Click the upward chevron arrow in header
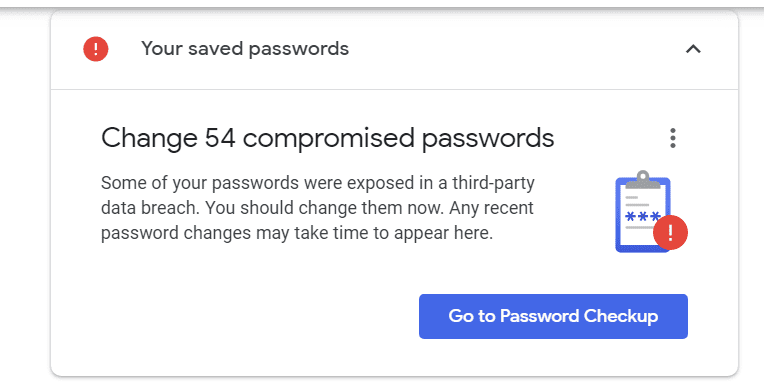Image resolution: width=764 pixels, height=387 pixels. pos(693,49)
